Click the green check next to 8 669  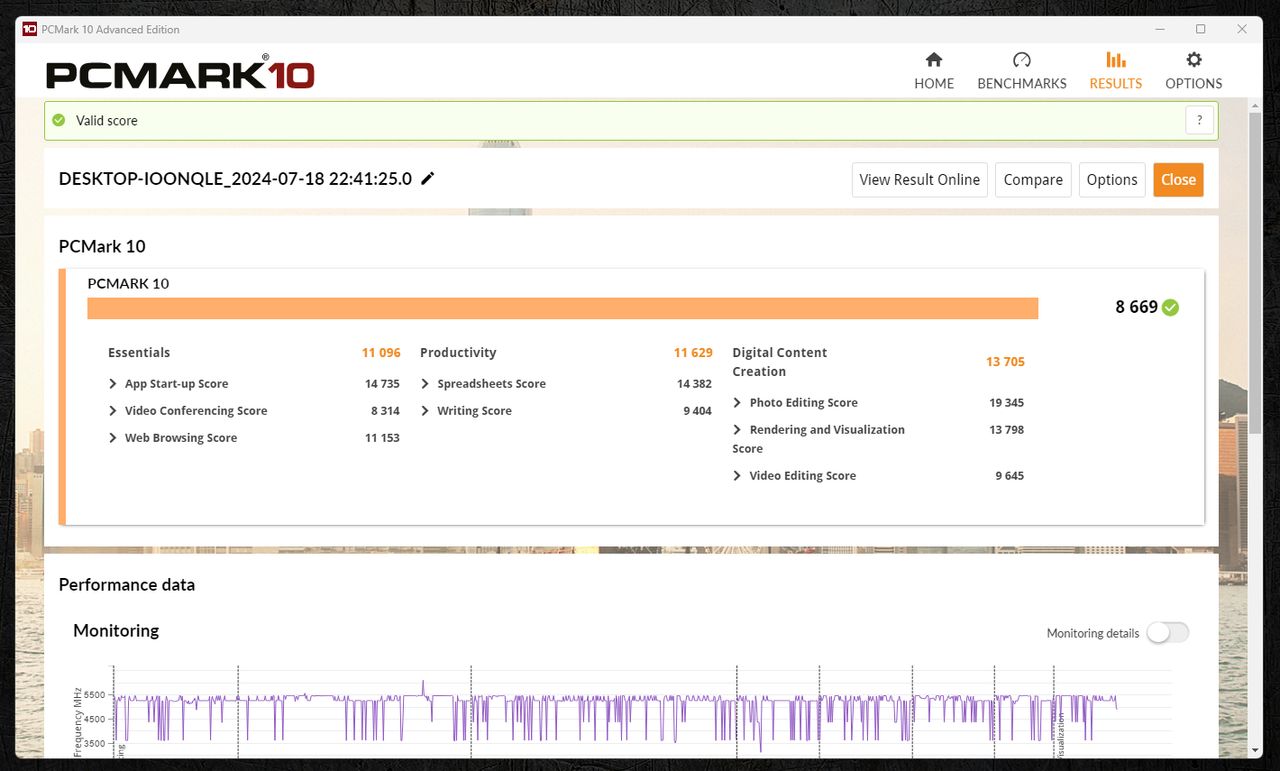[x=1171, y=307]
